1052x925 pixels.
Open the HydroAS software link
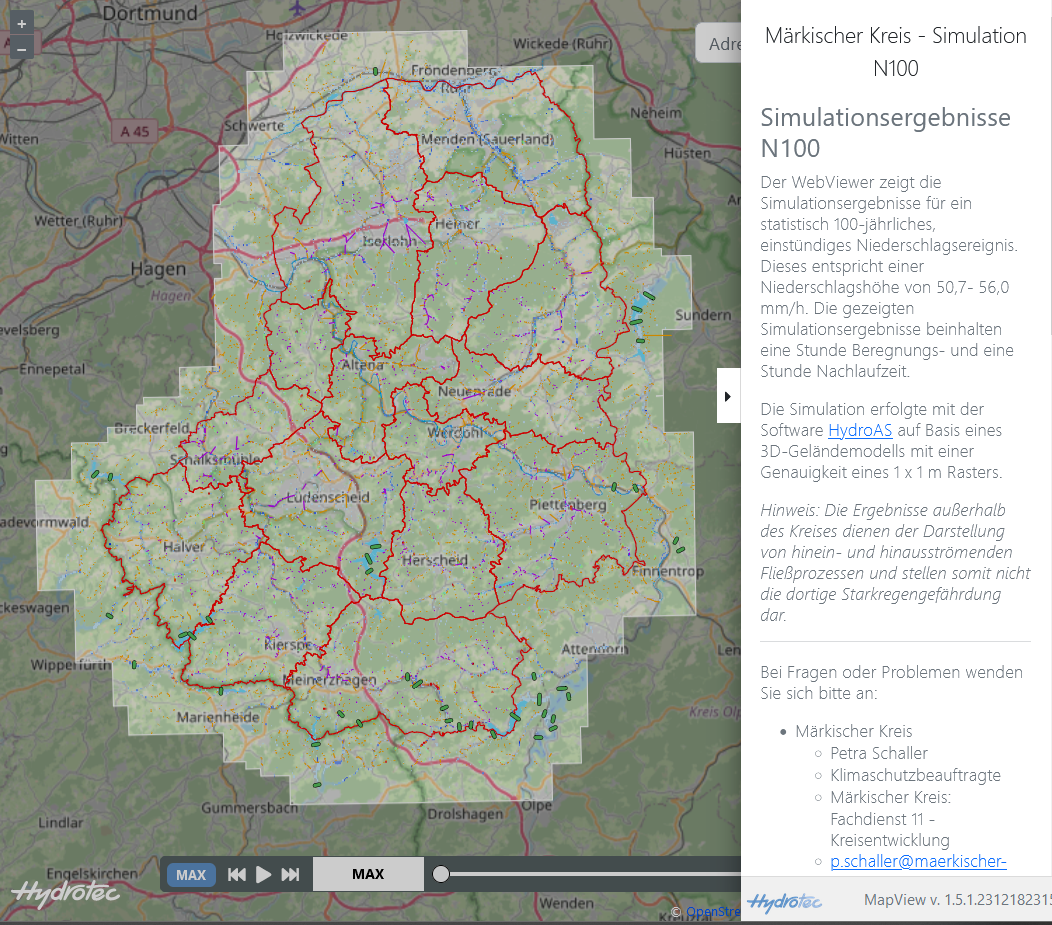(x=860, y=431)
